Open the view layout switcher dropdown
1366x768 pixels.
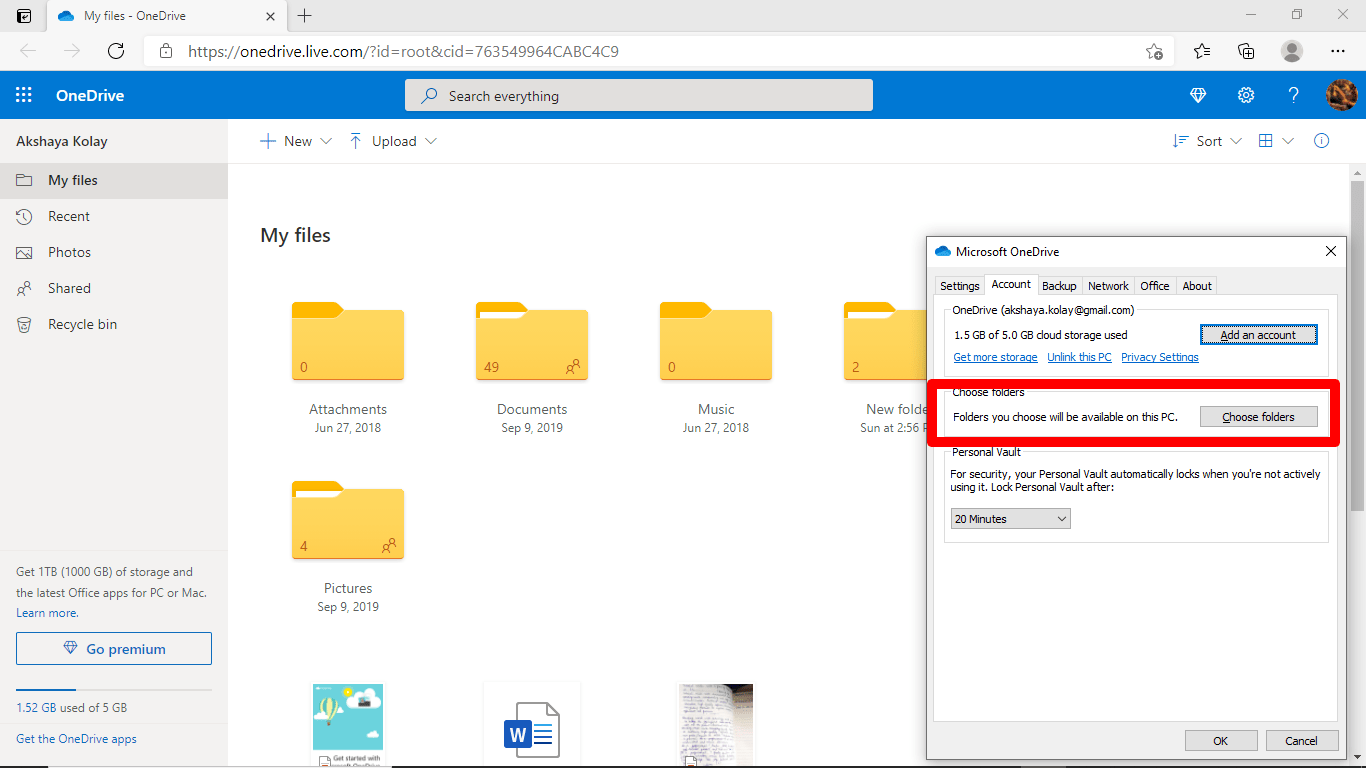tap(1276, 141)
